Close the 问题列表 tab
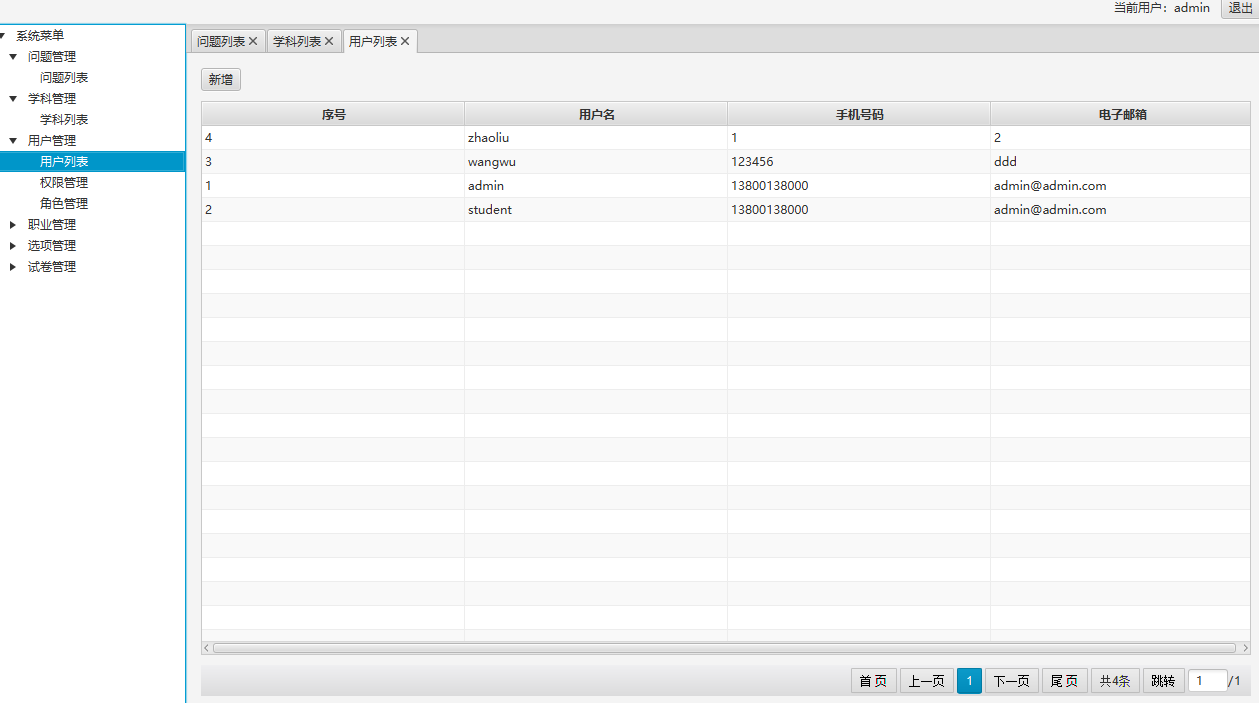The width and height of the screenshot is (1259, 703). coord(253,42)
